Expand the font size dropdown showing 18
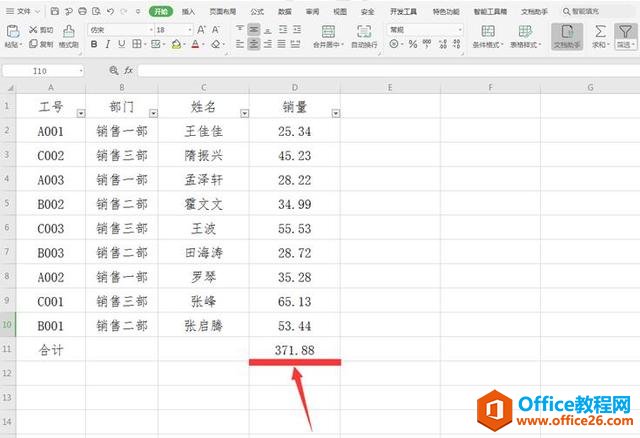The width and height of the screenshot is (640, 438). pos(187,30)
